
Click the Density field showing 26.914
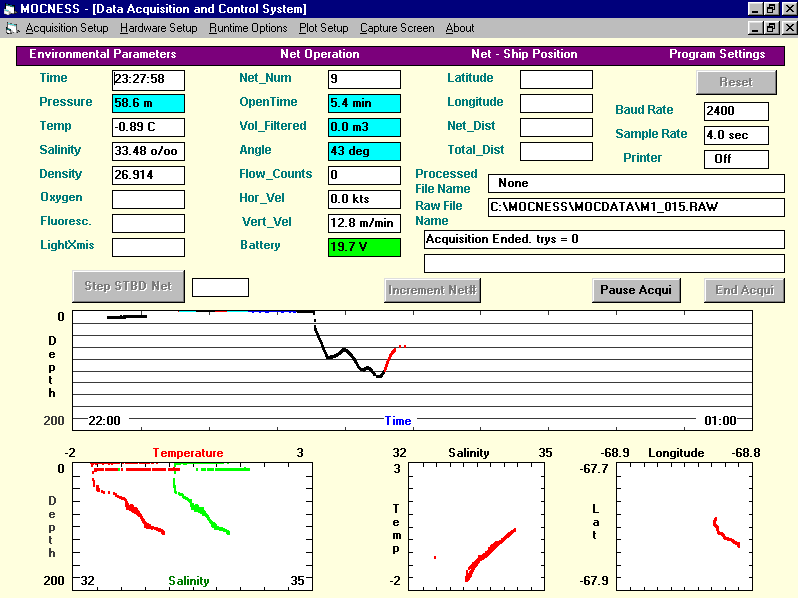pos(148,175)
